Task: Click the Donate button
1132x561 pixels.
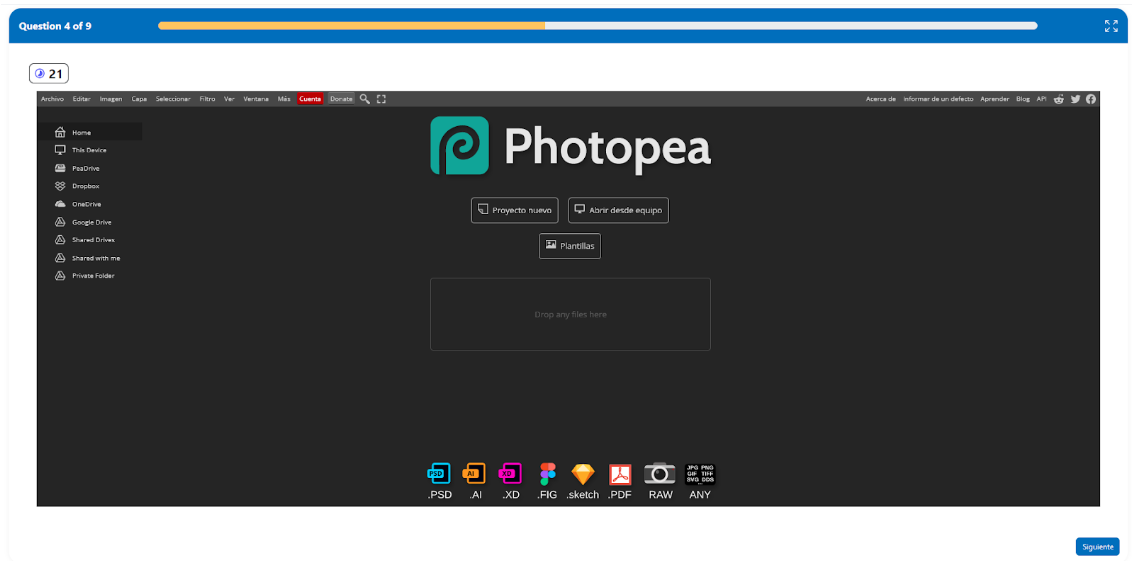Action: pos(341,99)
